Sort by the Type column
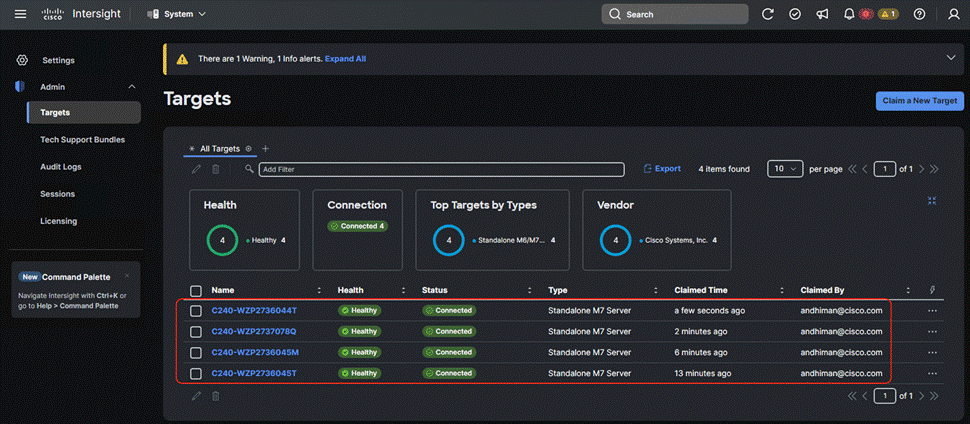 point(656,290)
